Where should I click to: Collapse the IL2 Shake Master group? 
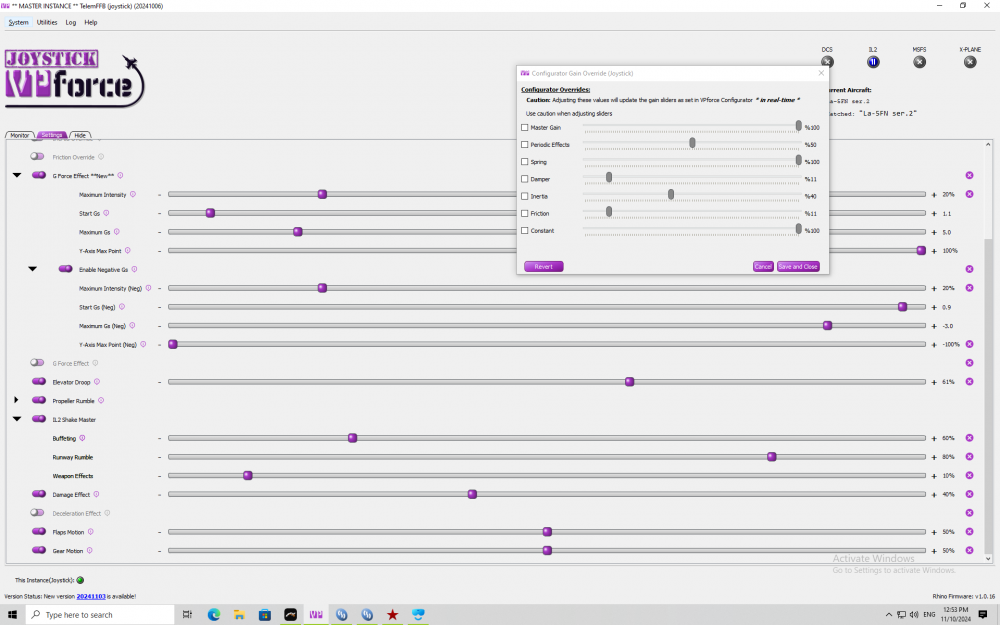coord(16,419)
